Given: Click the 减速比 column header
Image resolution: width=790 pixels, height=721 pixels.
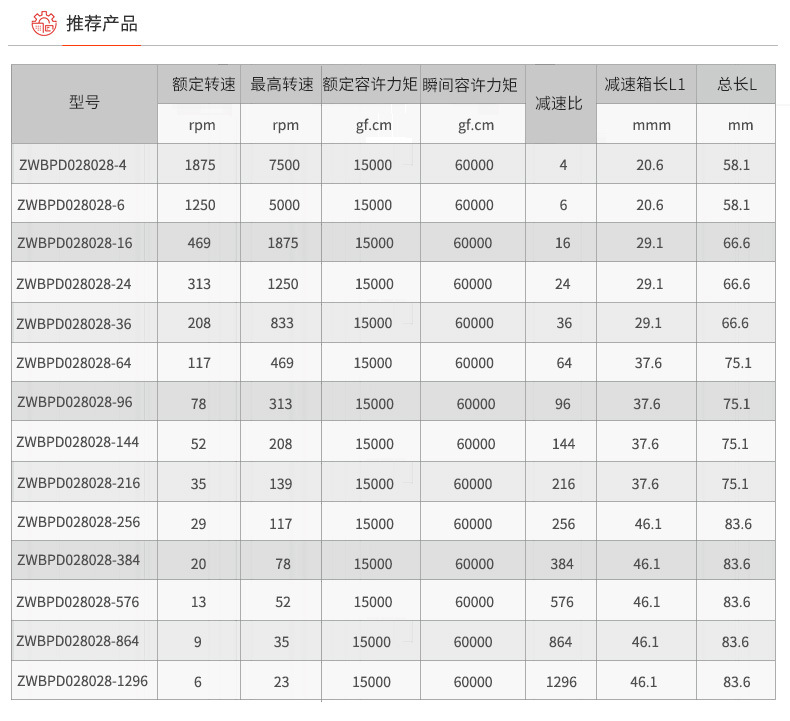Looking at the screenshot, I should [559, 103].
